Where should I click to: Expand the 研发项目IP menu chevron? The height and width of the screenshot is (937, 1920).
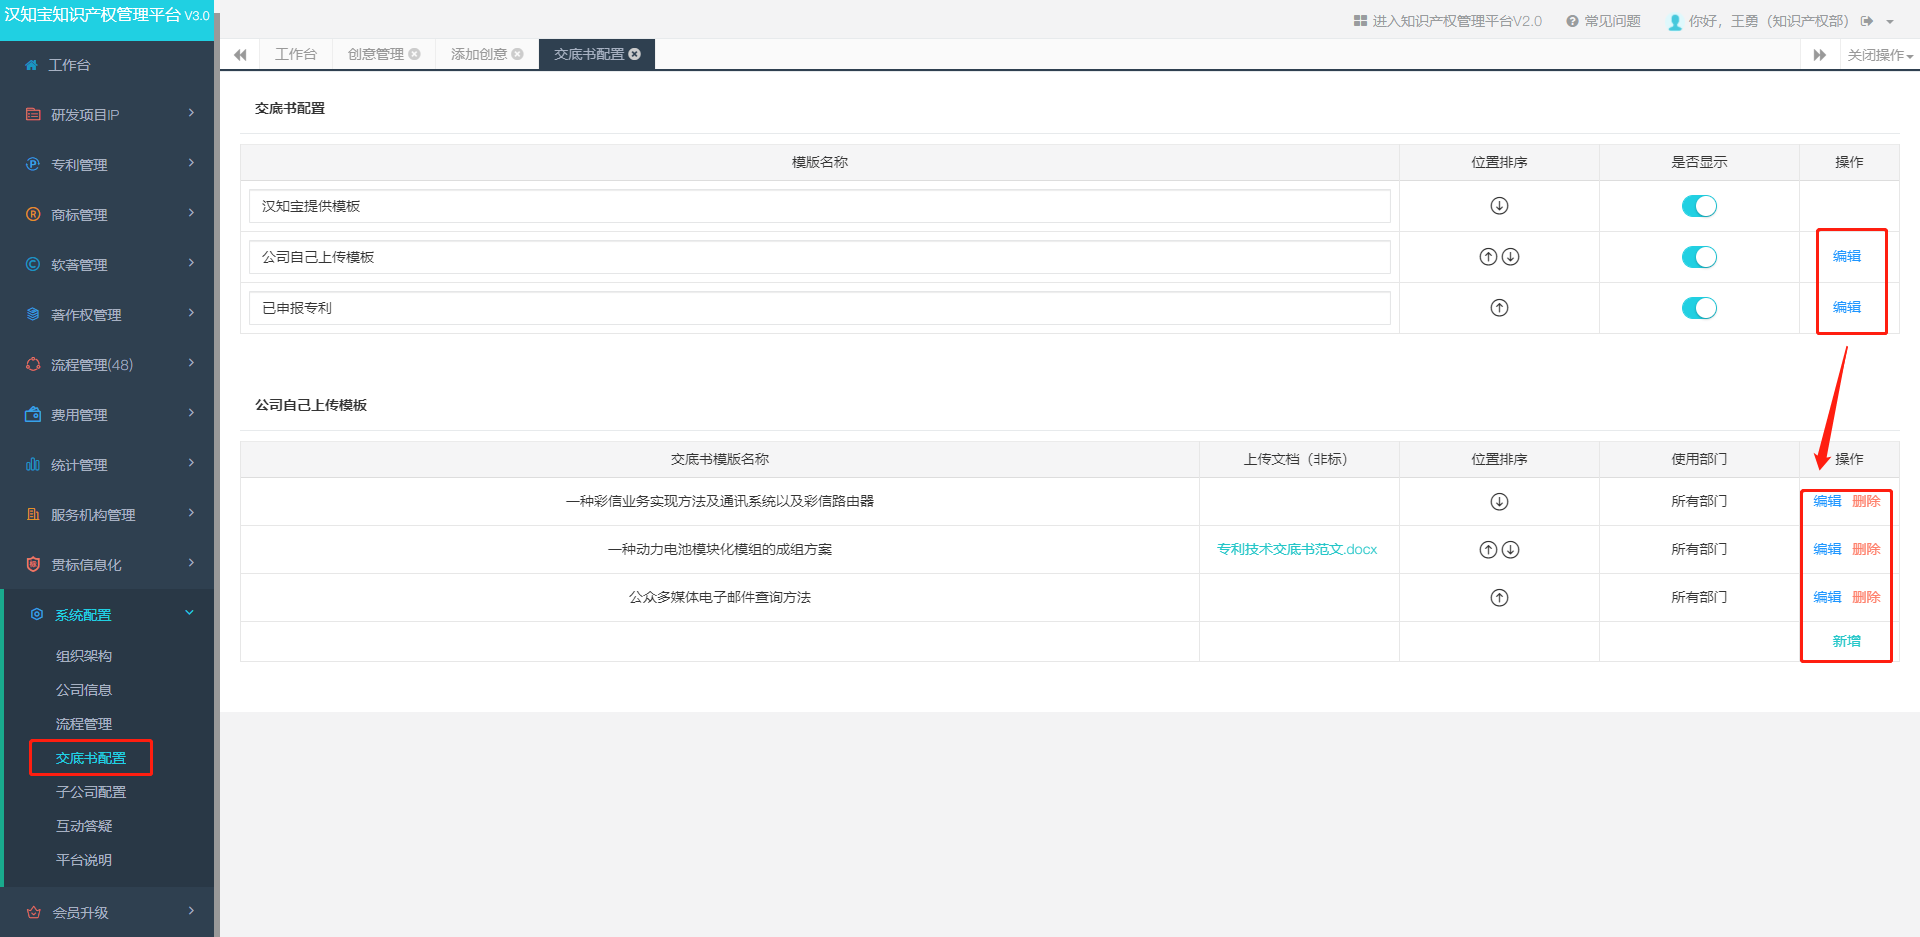point(191,113)
